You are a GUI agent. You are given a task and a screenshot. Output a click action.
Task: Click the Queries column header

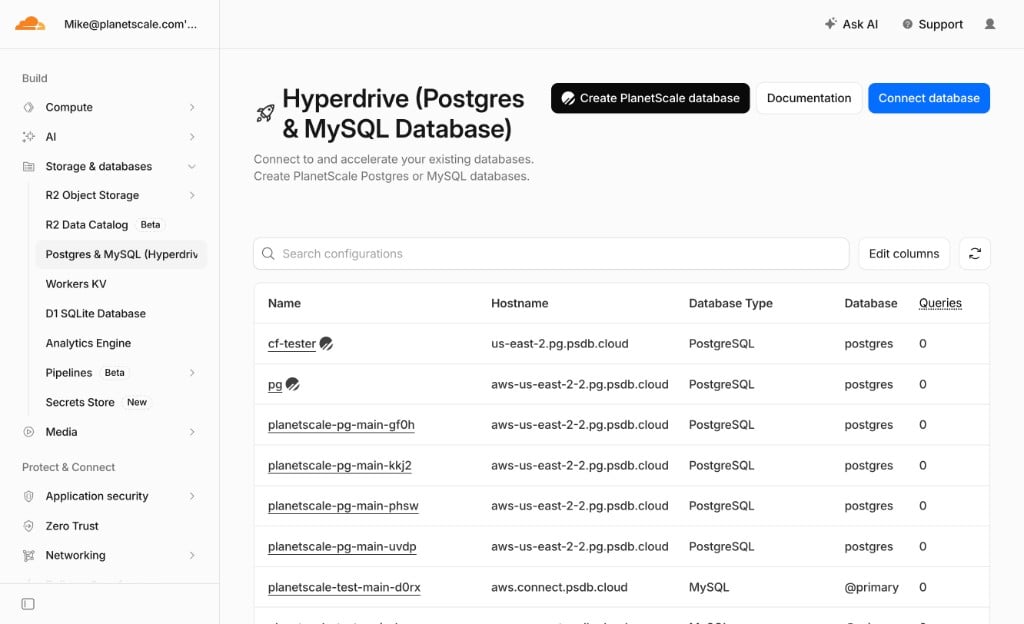(x=940, y=303)
